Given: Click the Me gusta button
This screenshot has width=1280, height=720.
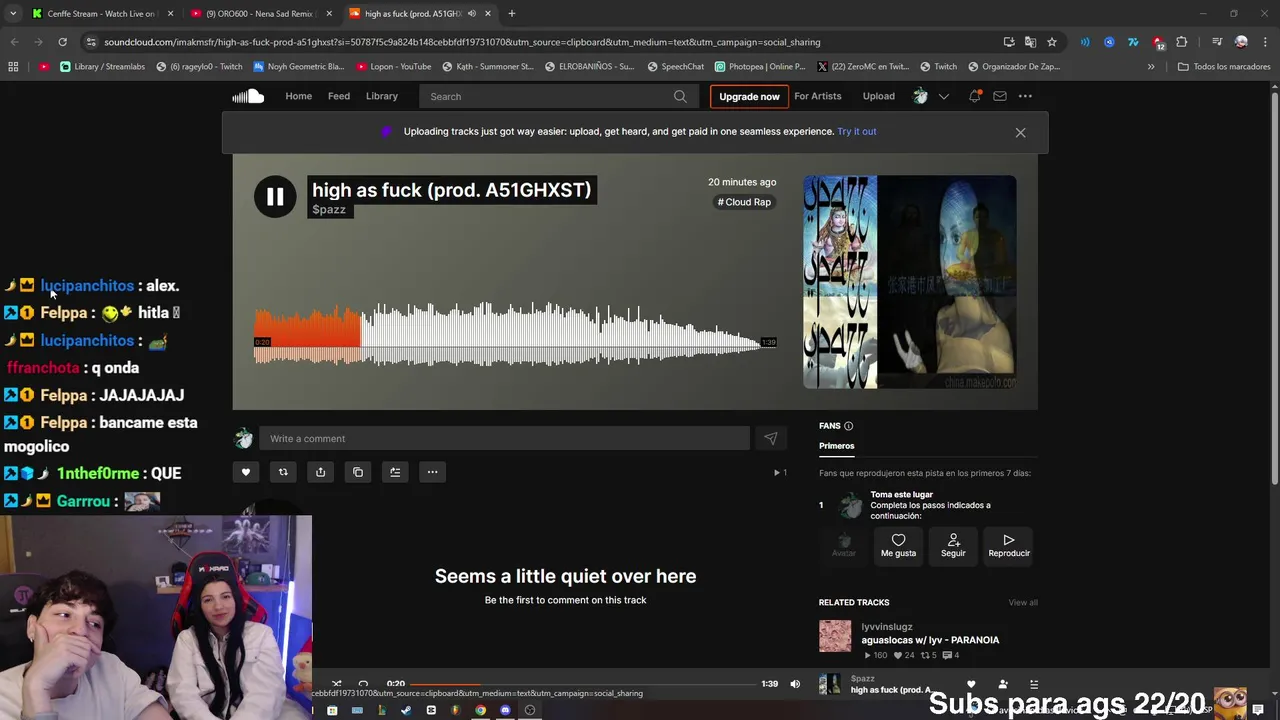Looking at the screenshot, I should pyautogui.click(x=898, y=545).
